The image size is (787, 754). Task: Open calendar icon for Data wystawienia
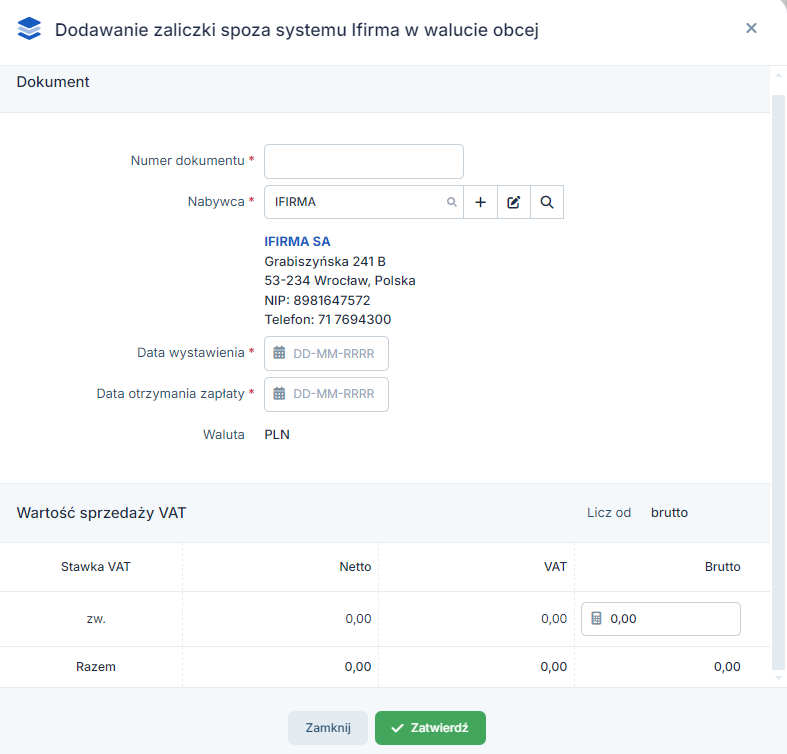(x=279, y=353)
